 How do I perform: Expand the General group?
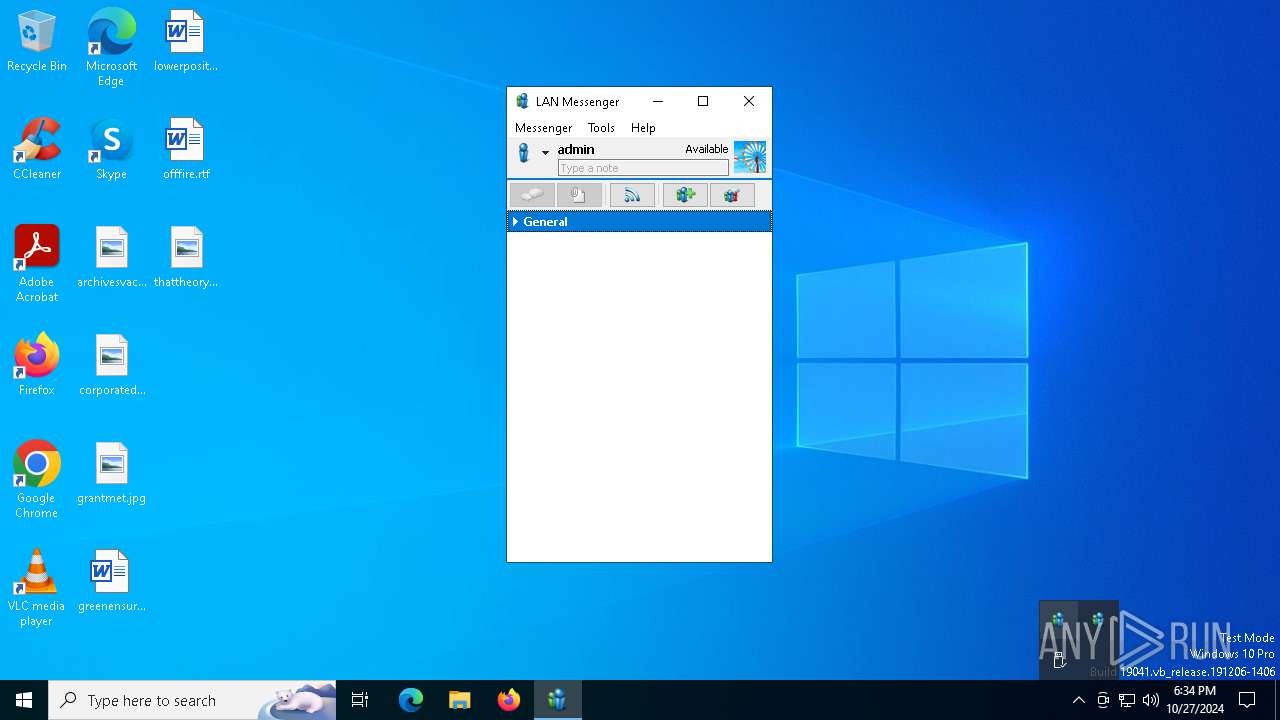[x=515, y=222]
